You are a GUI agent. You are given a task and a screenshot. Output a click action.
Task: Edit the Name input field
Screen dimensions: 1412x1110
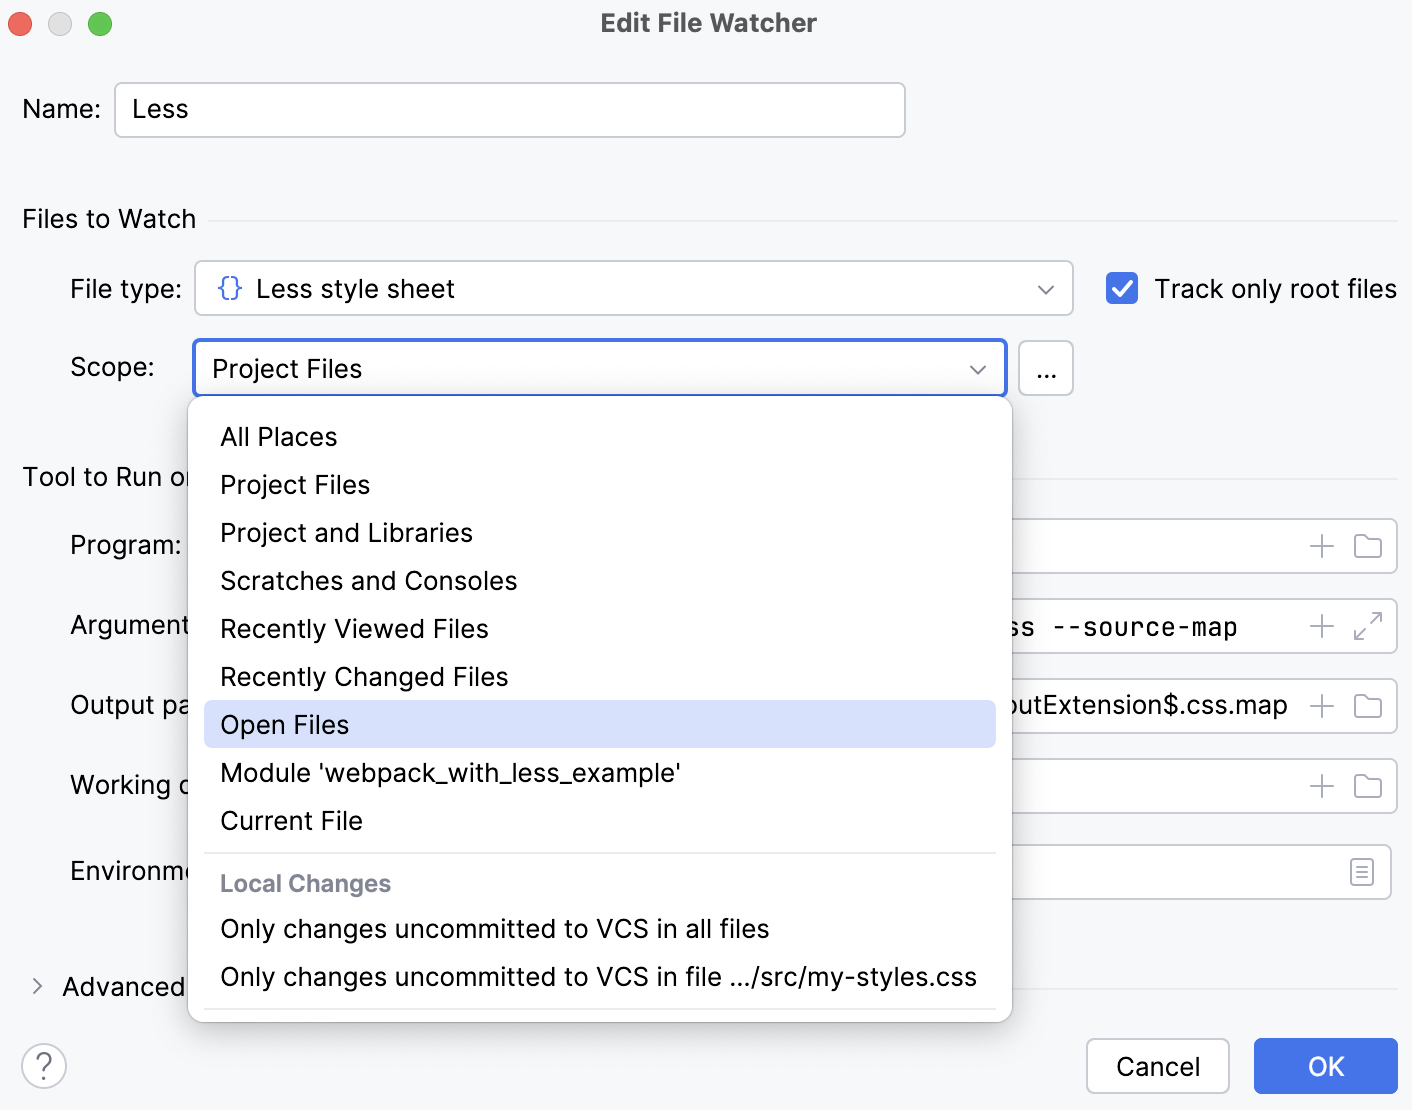[x=508, y=110]
